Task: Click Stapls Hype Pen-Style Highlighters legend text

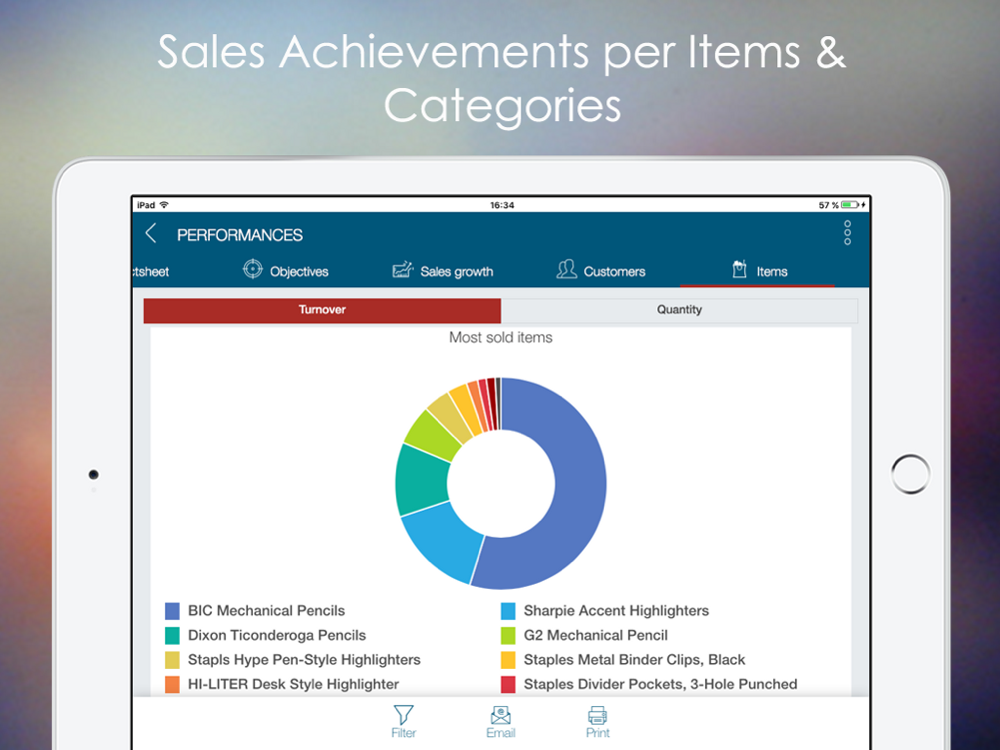Action: pyautogui.click(x=304, y=659)
